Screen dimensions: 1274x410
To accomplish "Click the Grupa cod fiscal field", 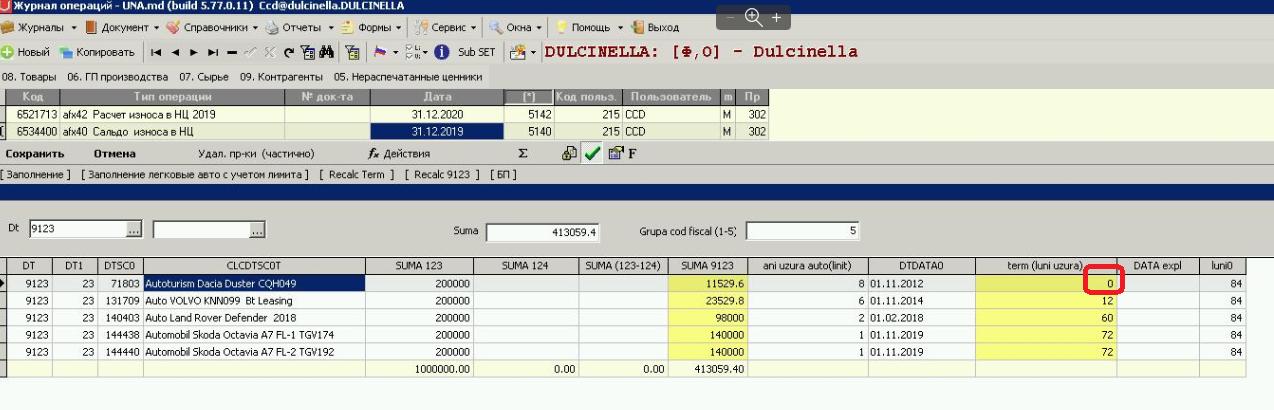I will (802, 231).
